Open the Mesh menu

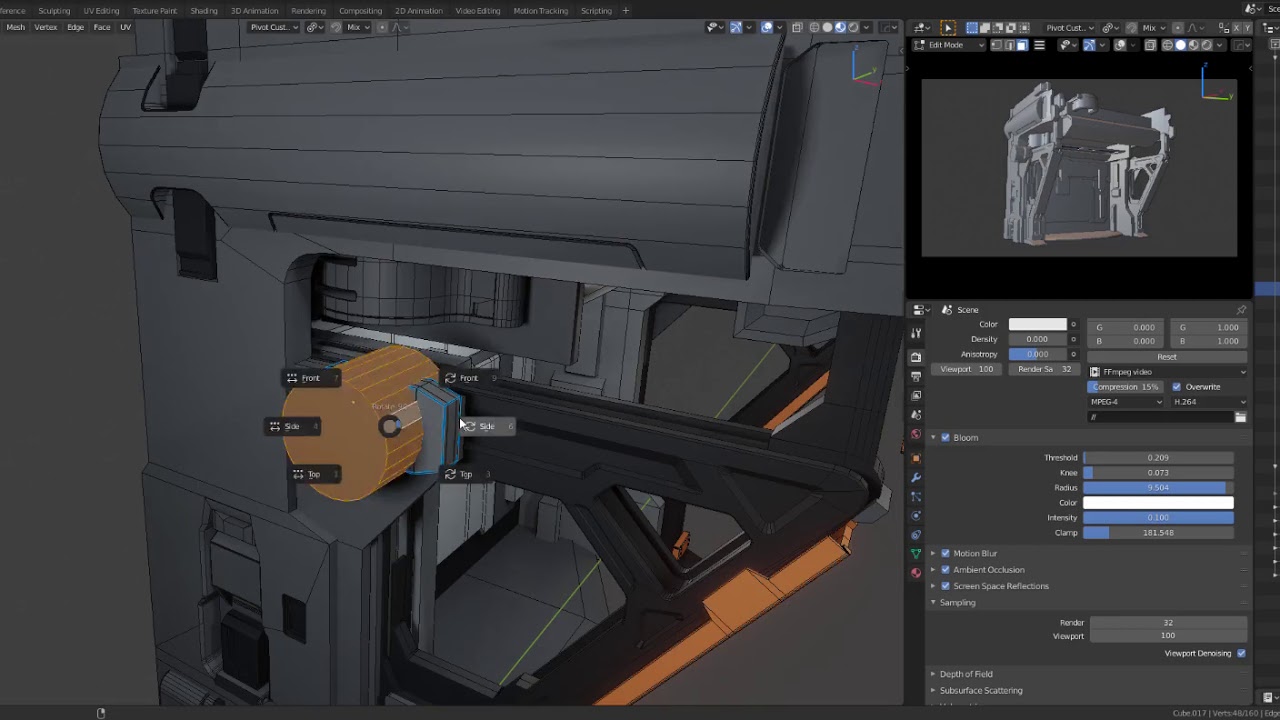tap(16, 27)
